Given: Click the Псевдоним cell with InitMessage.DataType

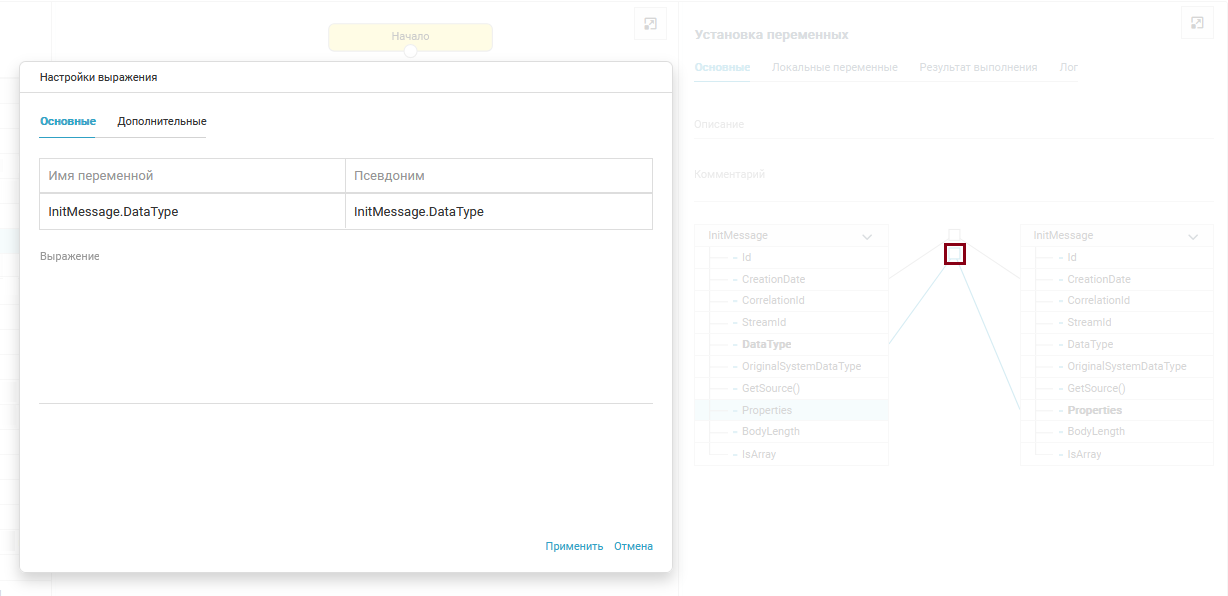Looking at the screenshot, I should tap(498, 211).
